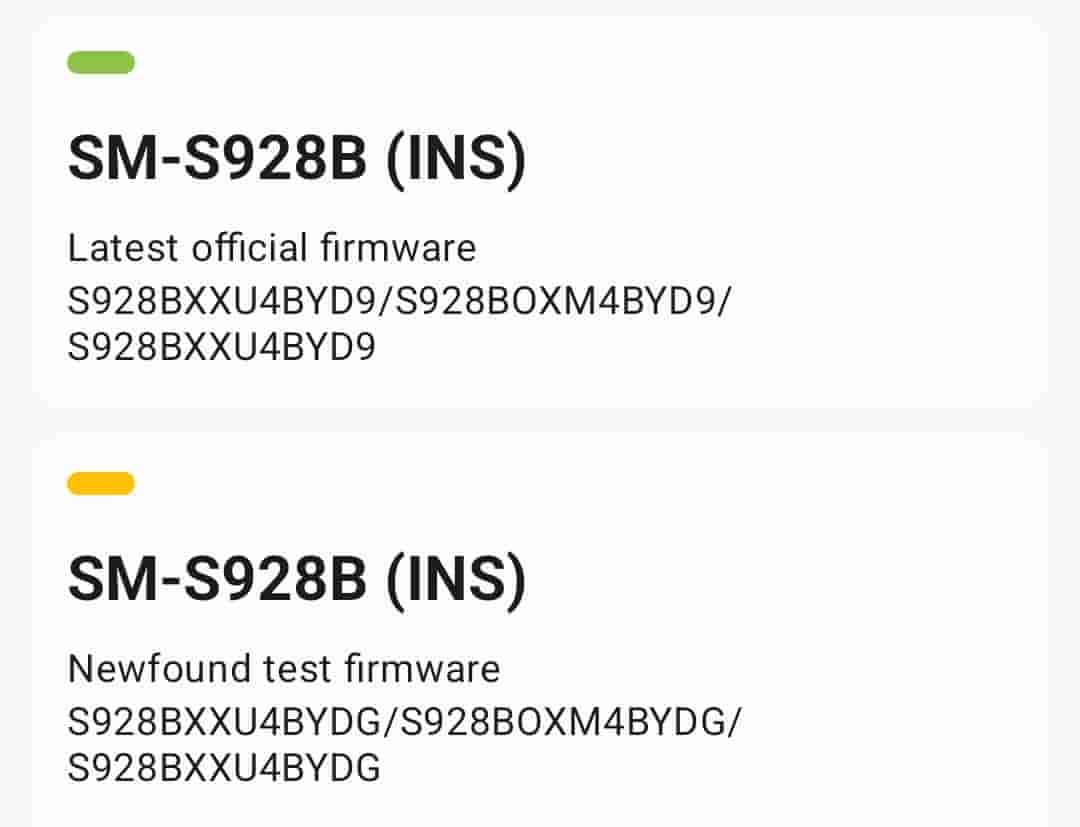
Task: Click the yellow status indicator pill
Action: [101, 484]
